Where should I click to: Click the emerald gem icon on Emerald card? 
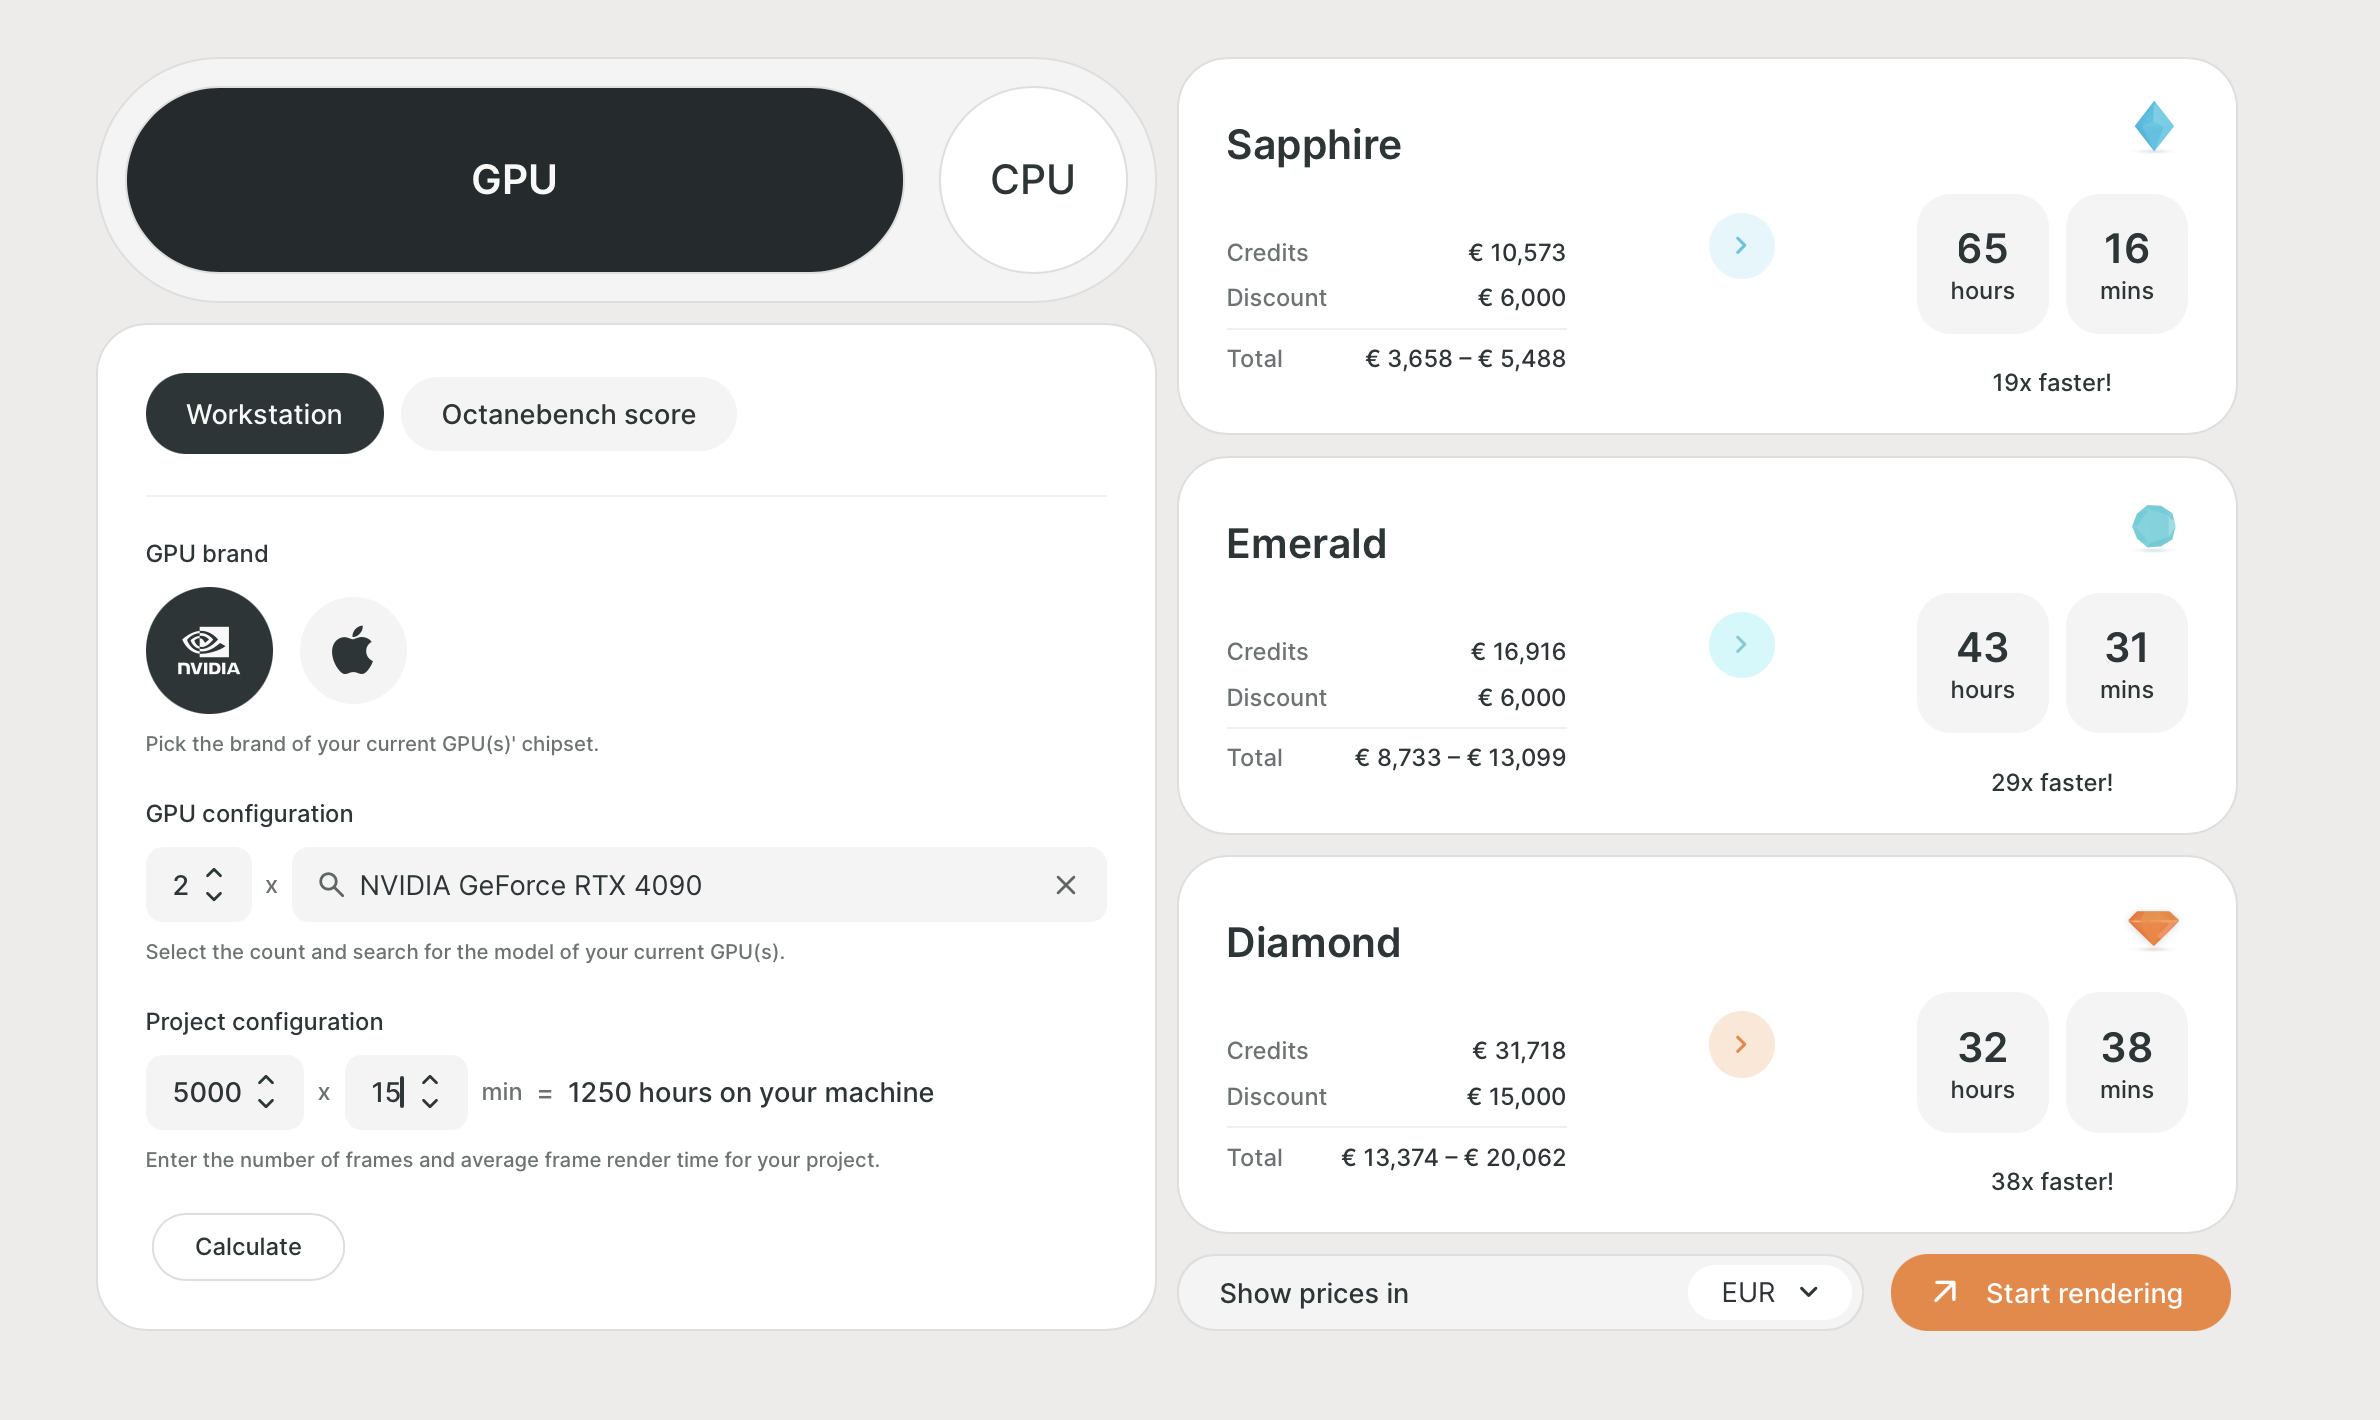pyautogui.click(x=2155, y=527)
